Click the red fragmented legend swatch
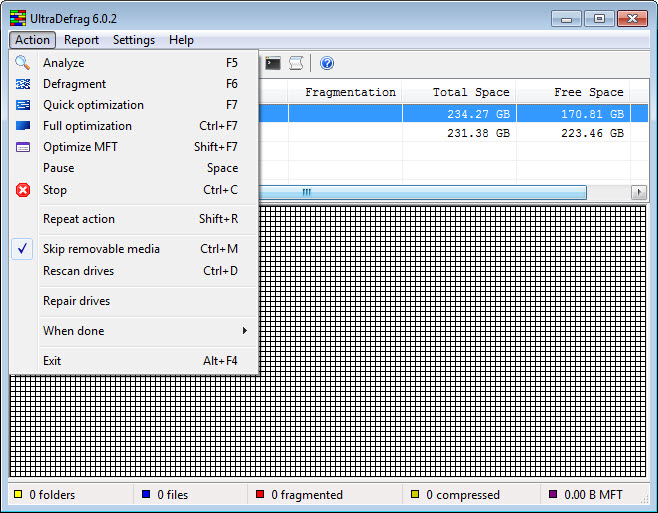658x513 pixels. click(260, 494)
